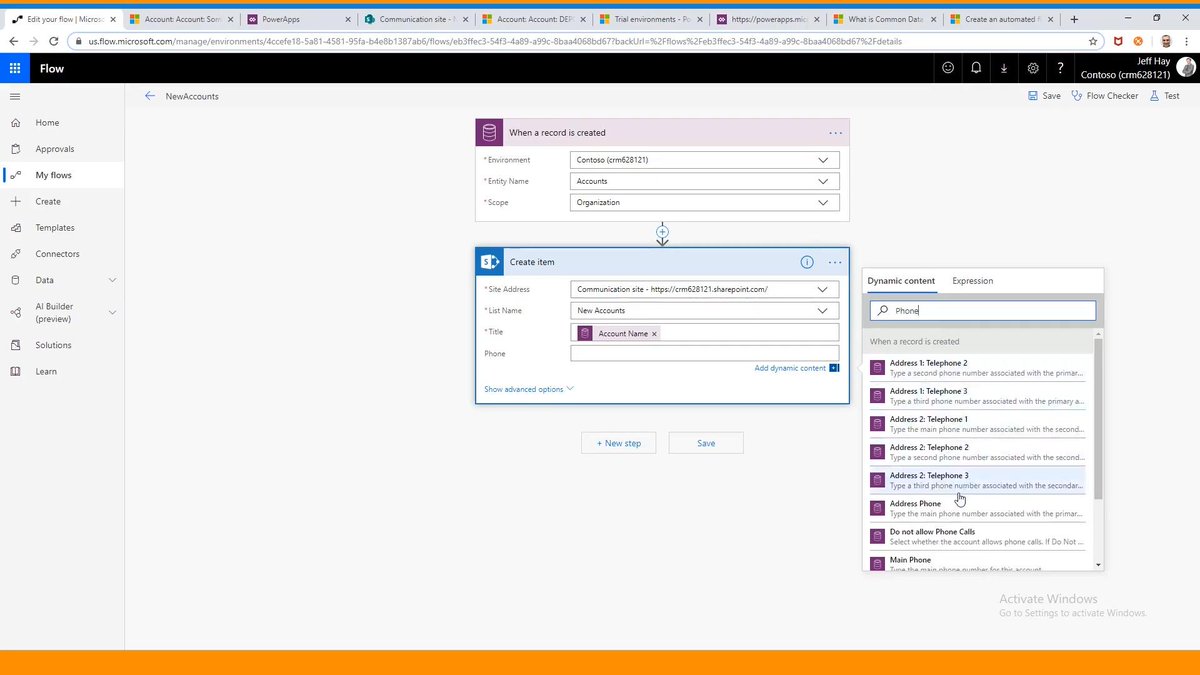Viewport: 1200px width, 675px height.
Task: Switch to the What is Common Data browser tab
Action: [x=885, y=19]
